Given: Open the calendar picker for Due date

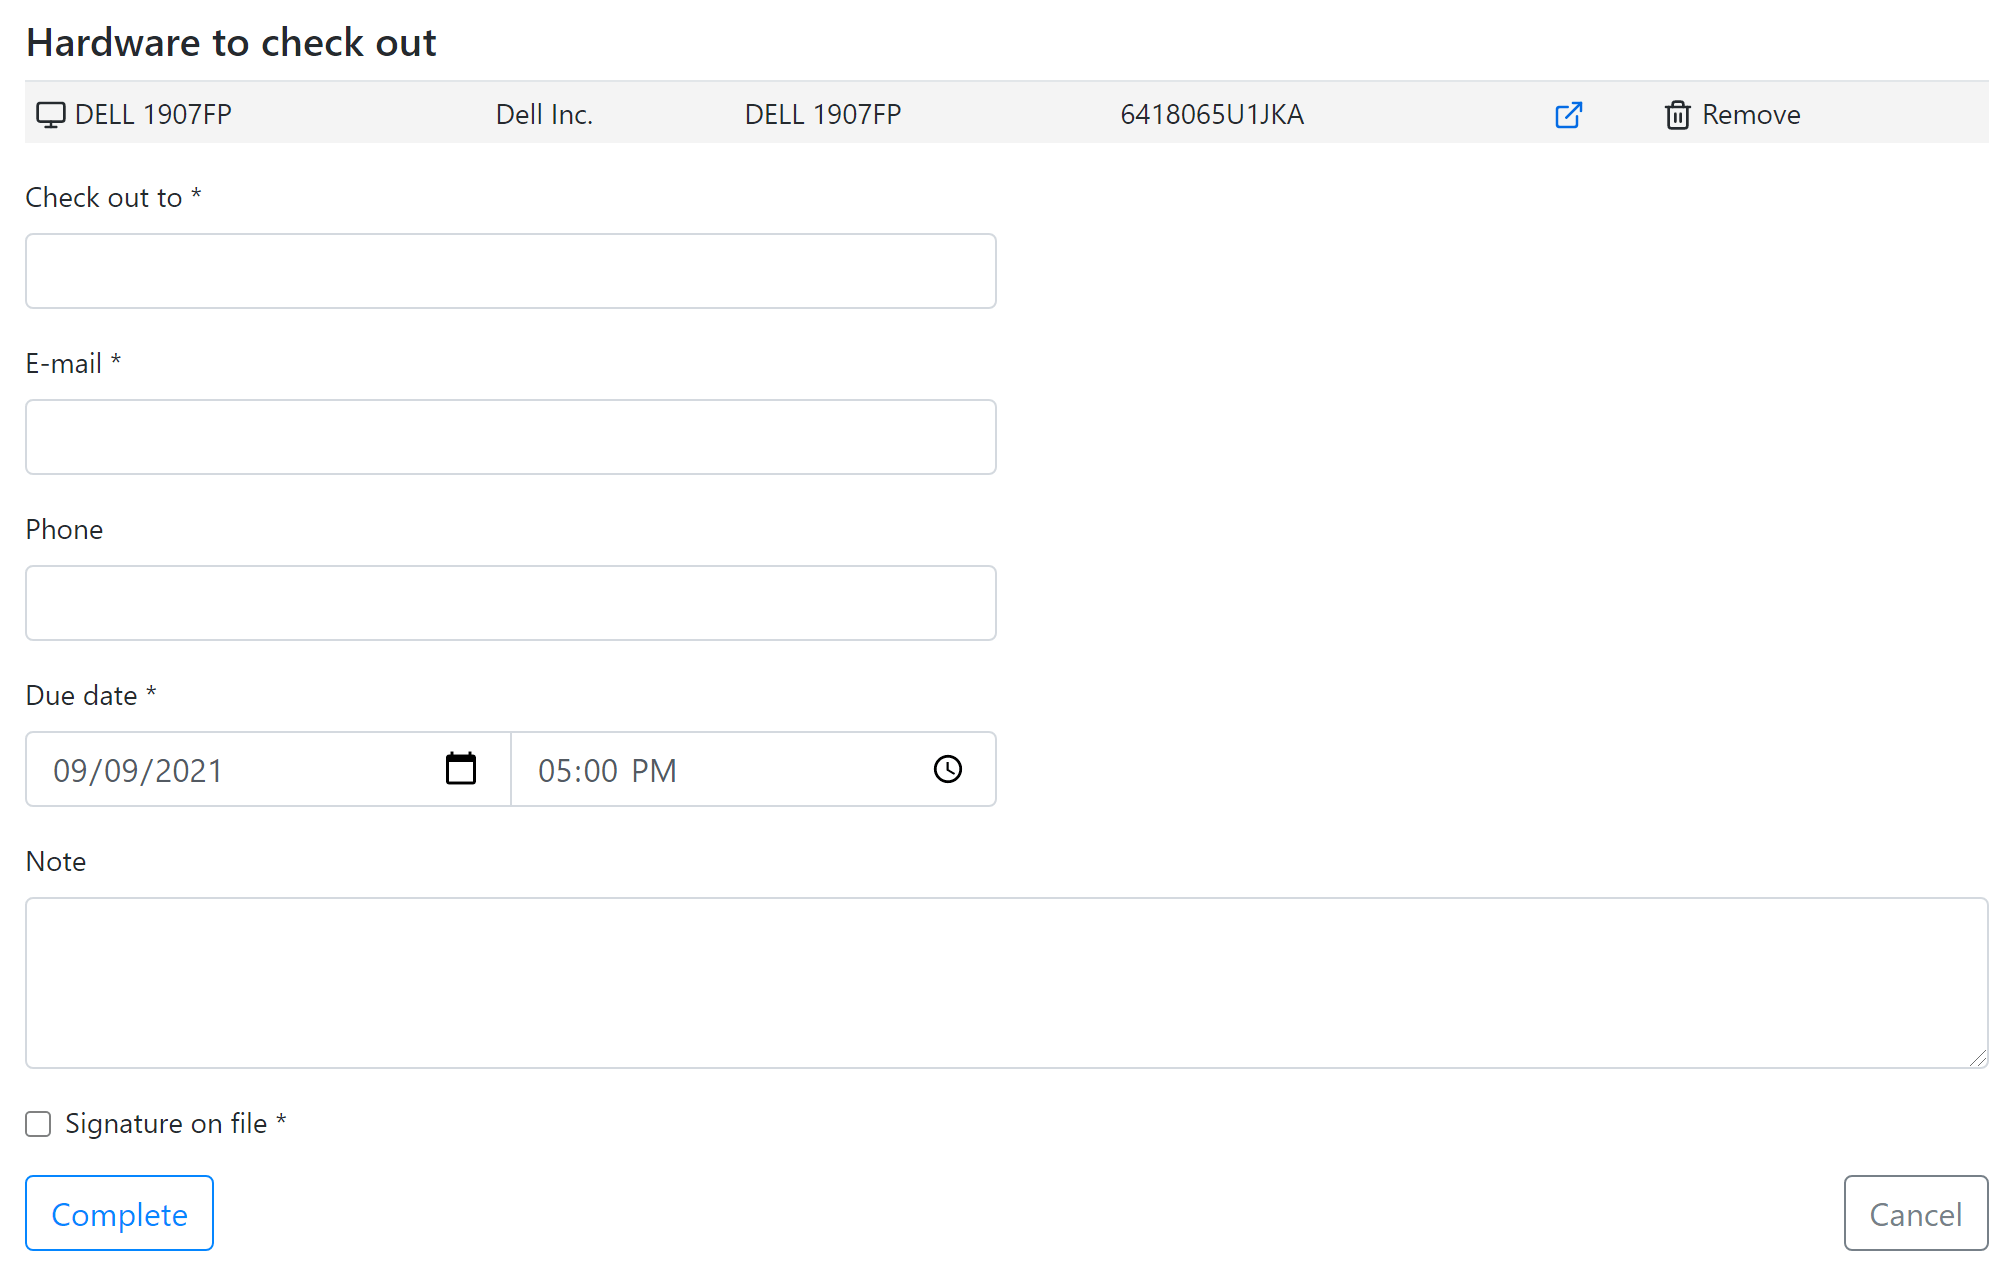Looking at the screenshot, I should 461,769.
